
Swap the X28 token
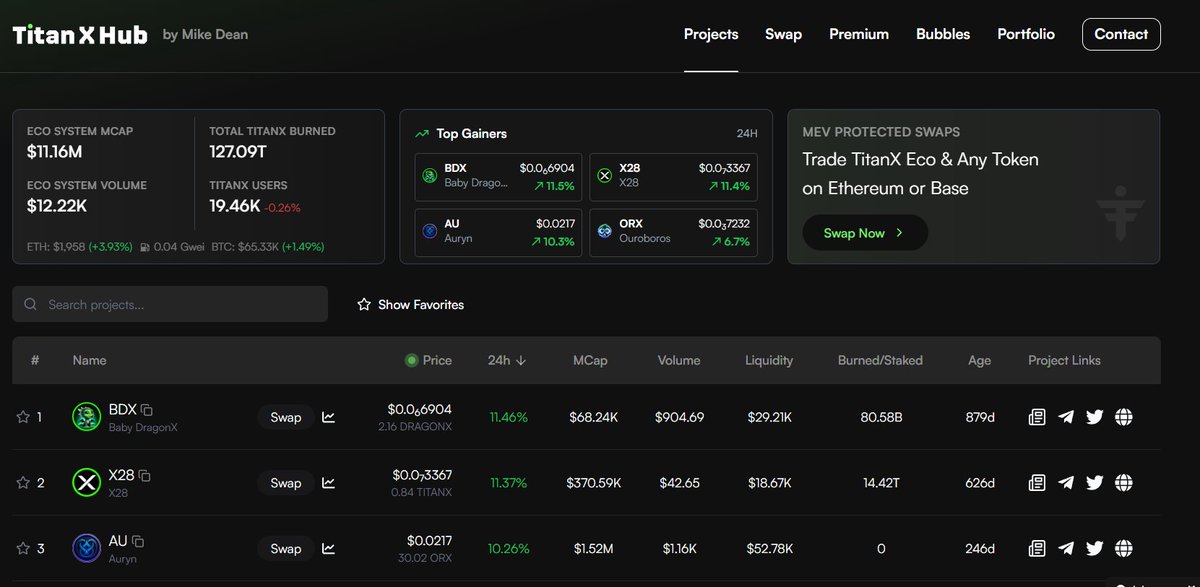[286, 483]
